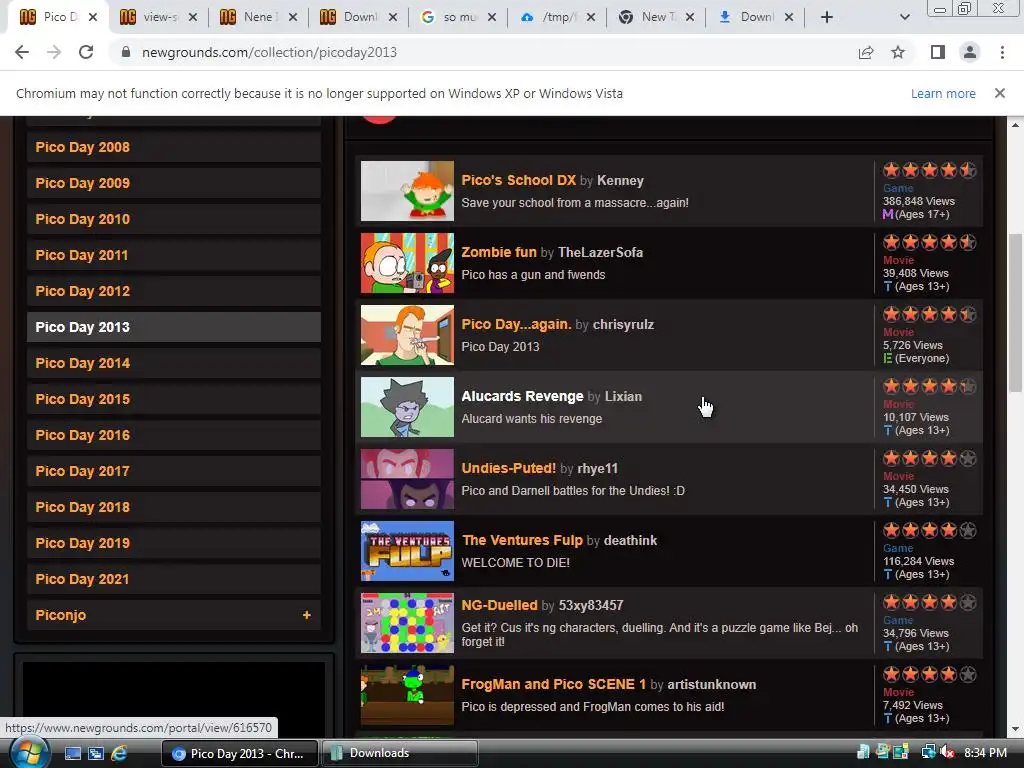Select Pico Day 2021 in sidebar

click(x=174, y=579)
